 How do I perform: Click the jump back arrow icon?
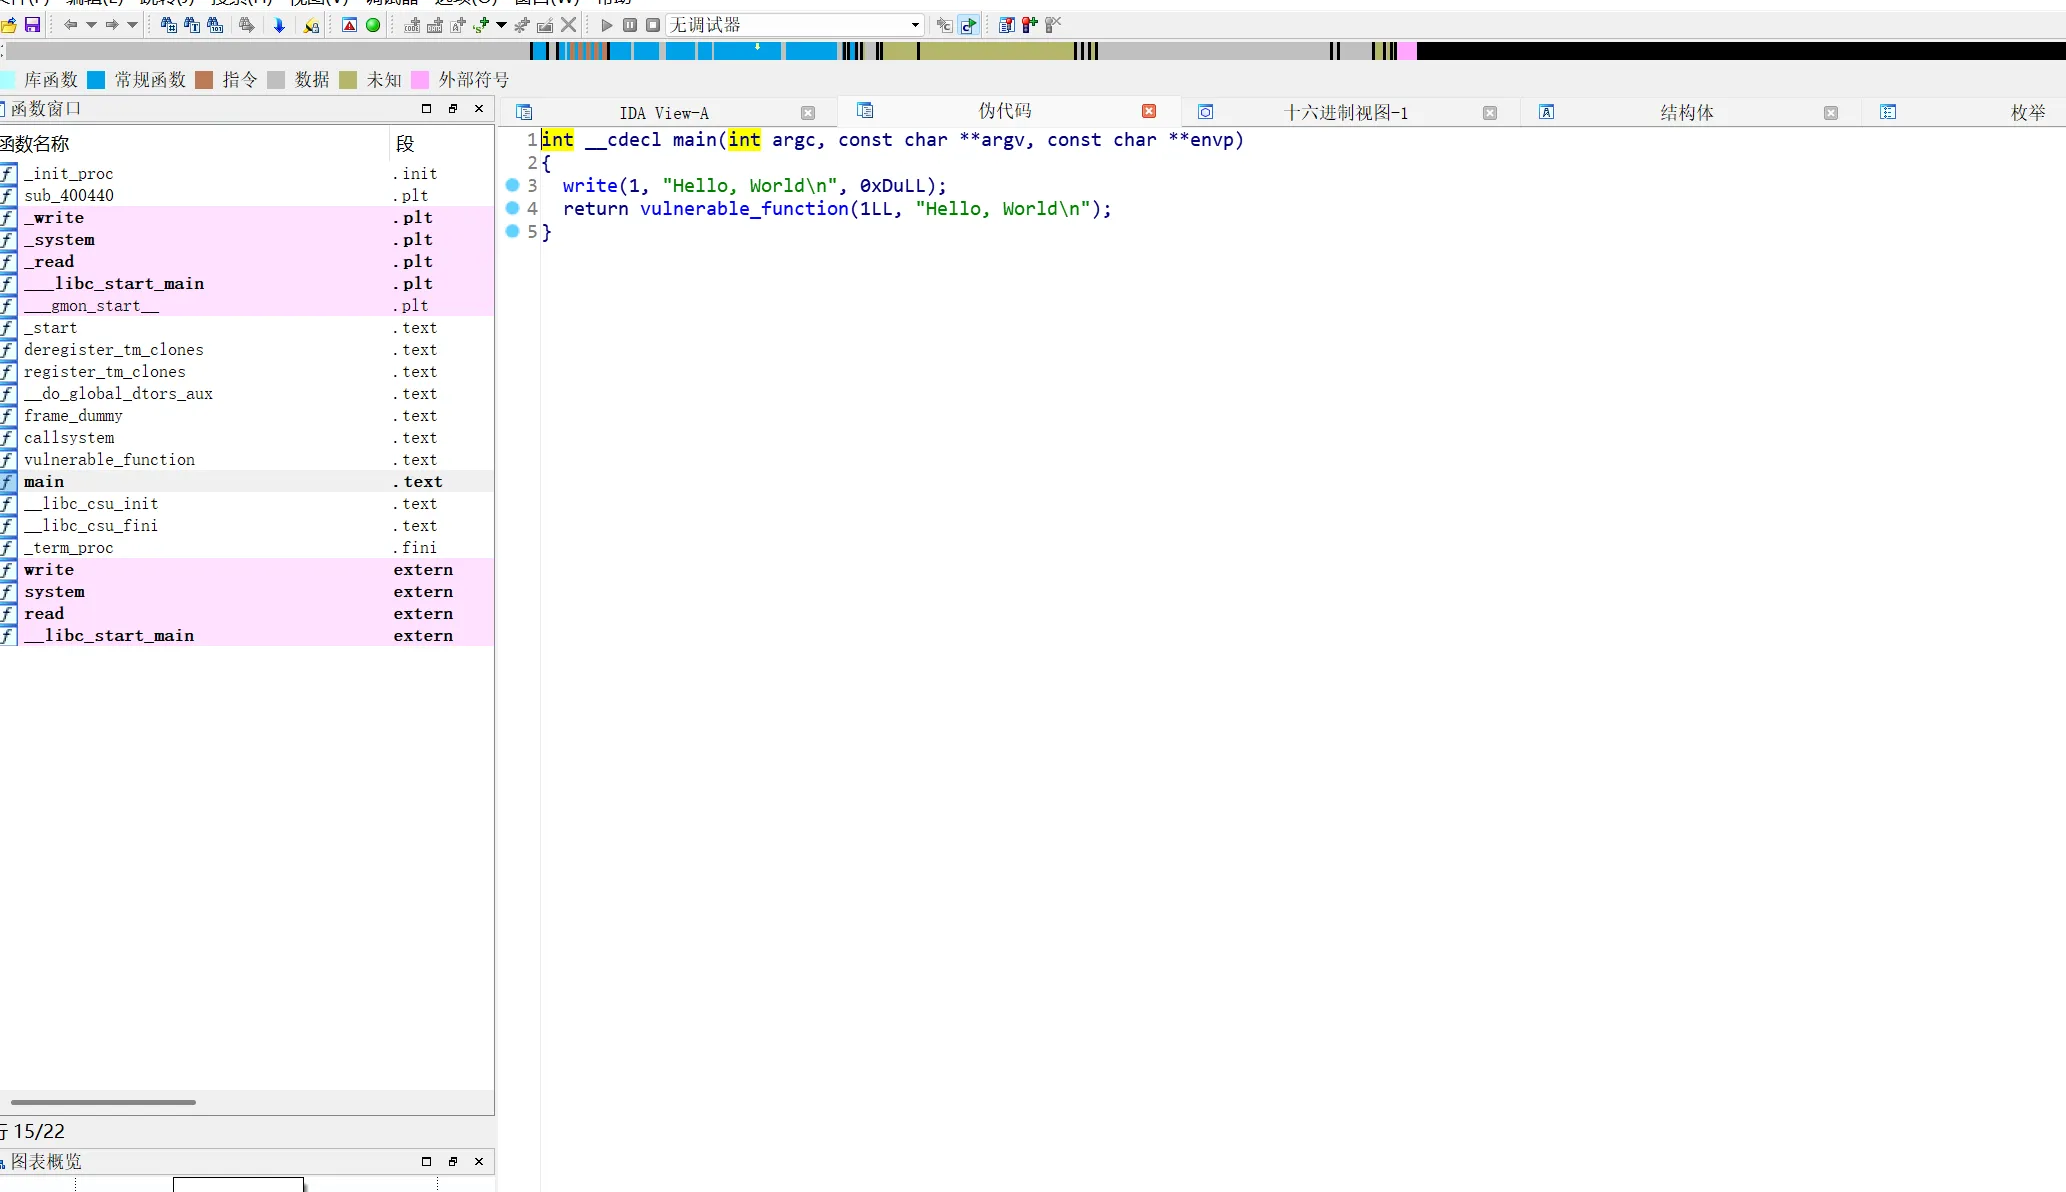click(x=70, y=25)
